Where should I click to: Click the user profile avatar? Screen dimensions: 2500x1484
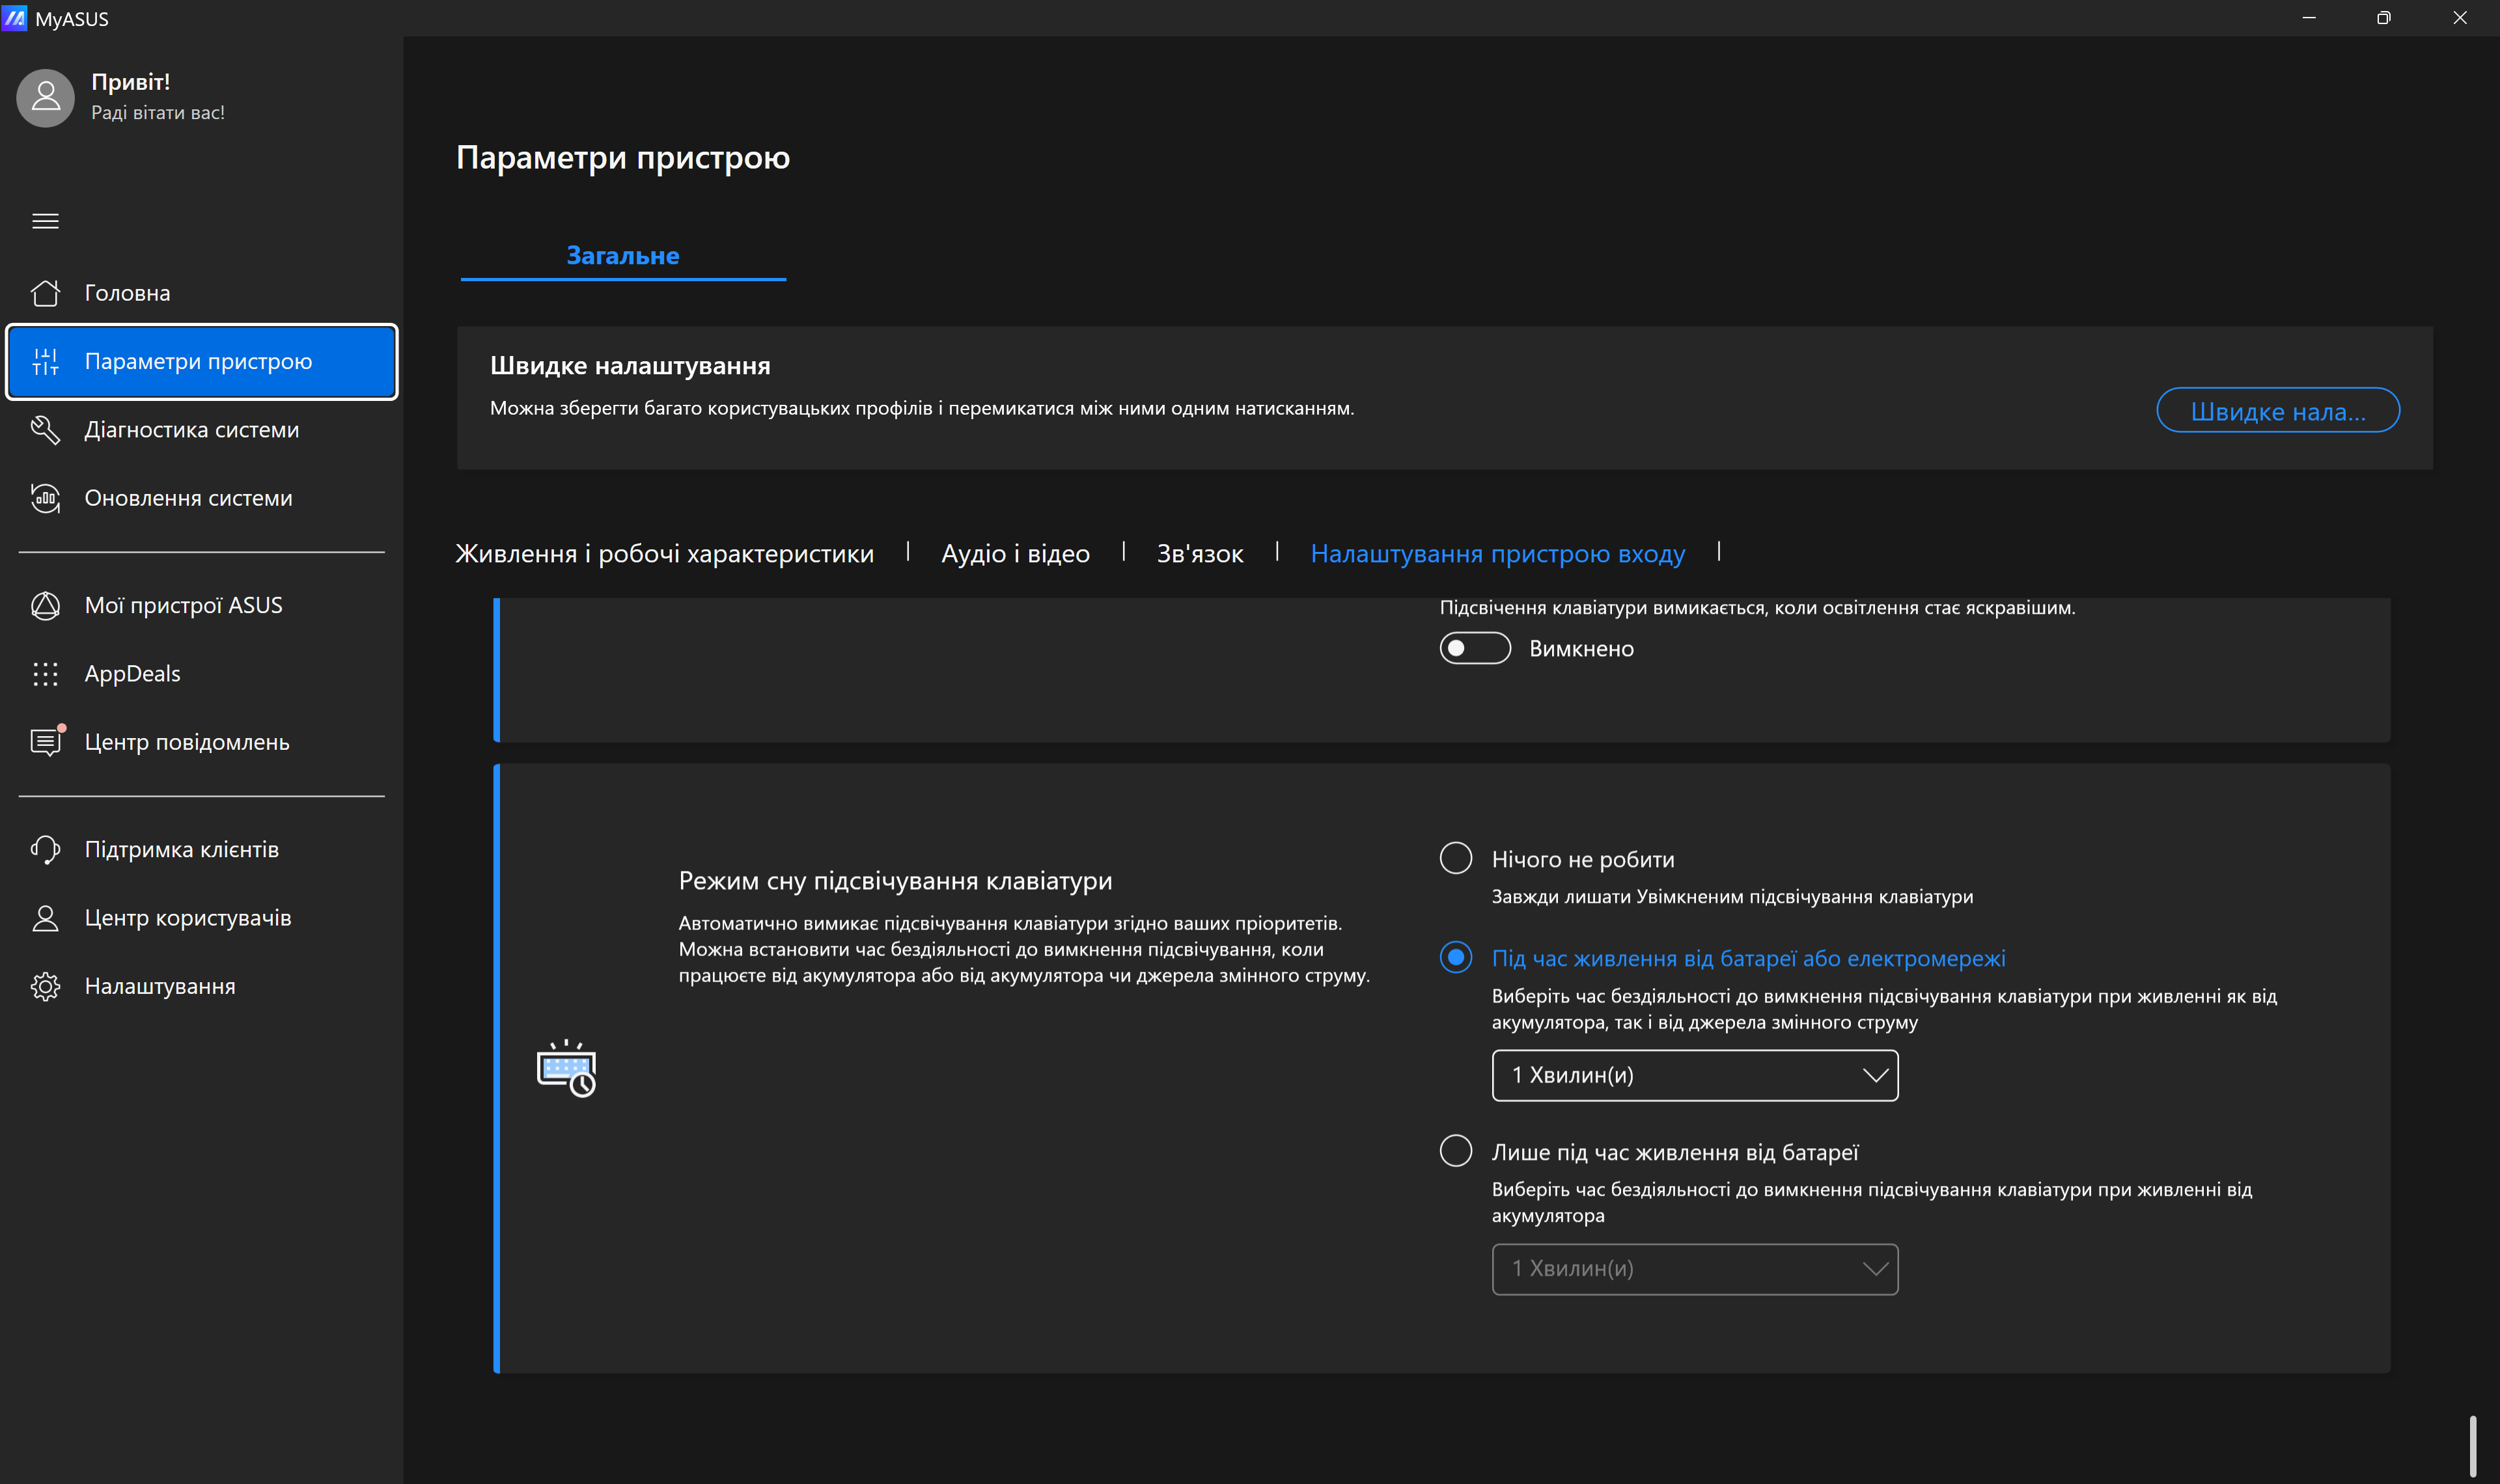tap(45, 97)
